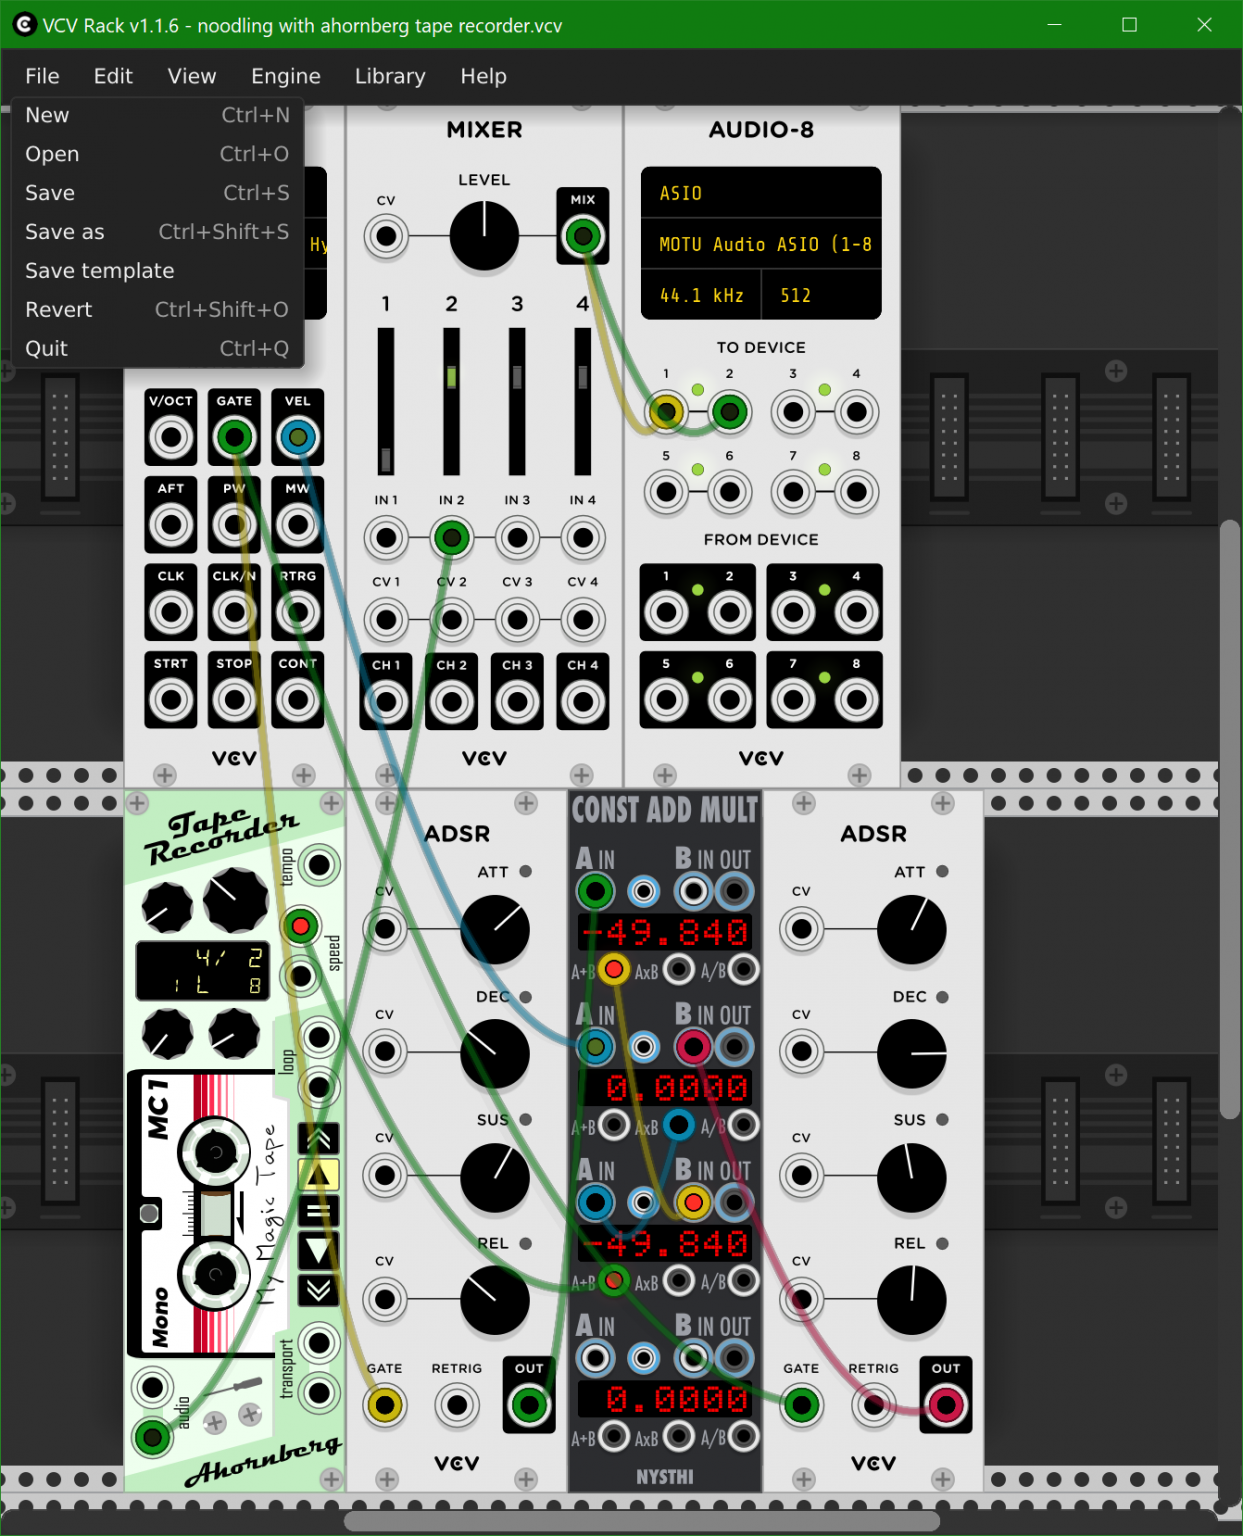The height and width of the screenshot is (1536, 1243).
Task: Click the left ADSR RETRIG jack
Action: pyautogui.click(x=457, y=1405)
